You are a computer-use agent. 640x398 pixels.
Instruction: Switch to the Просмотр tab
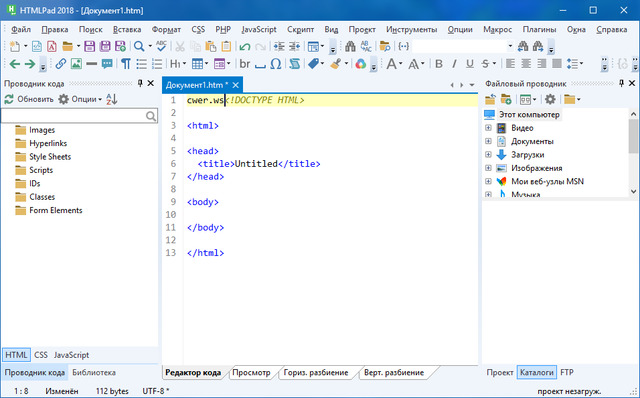coord(251,372)
